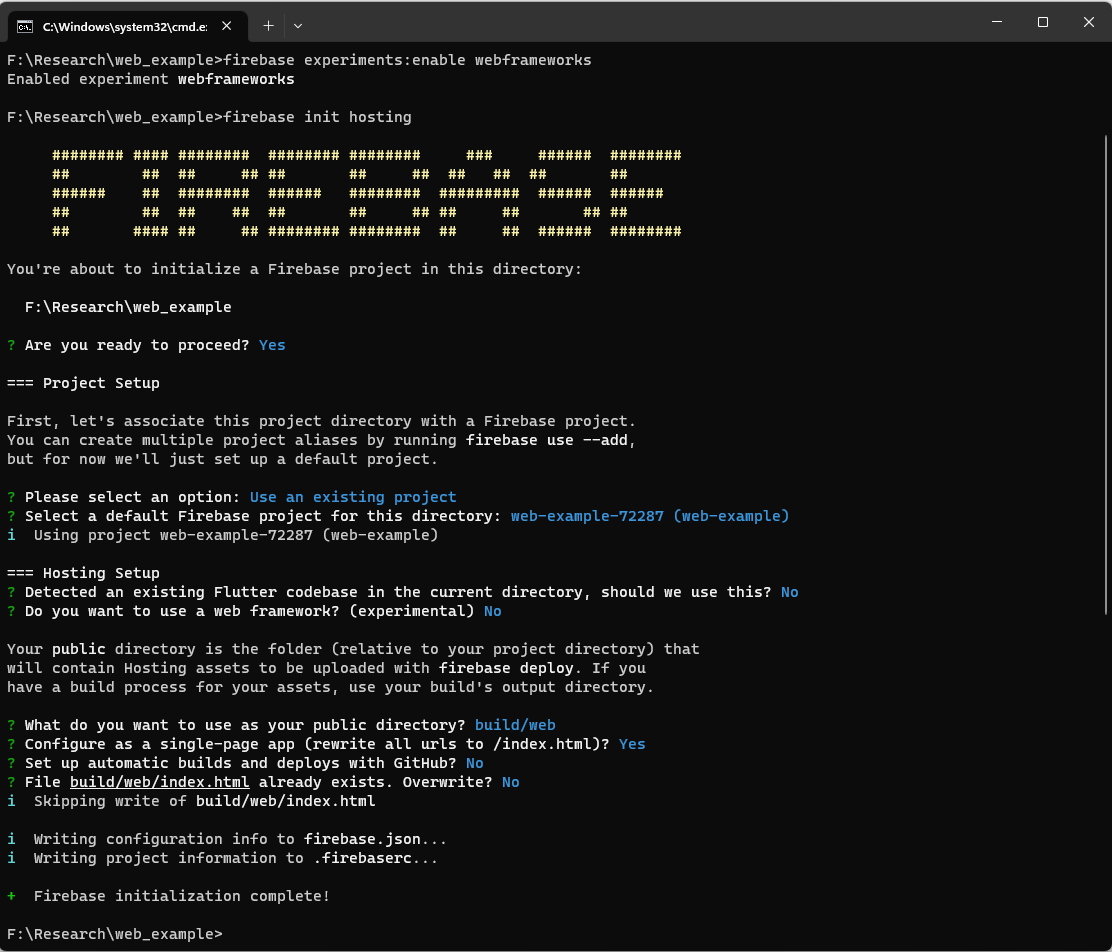1112x952 pixels.
Task: Click the "Use an existing project" answer text
Action: tap(353, 497)
